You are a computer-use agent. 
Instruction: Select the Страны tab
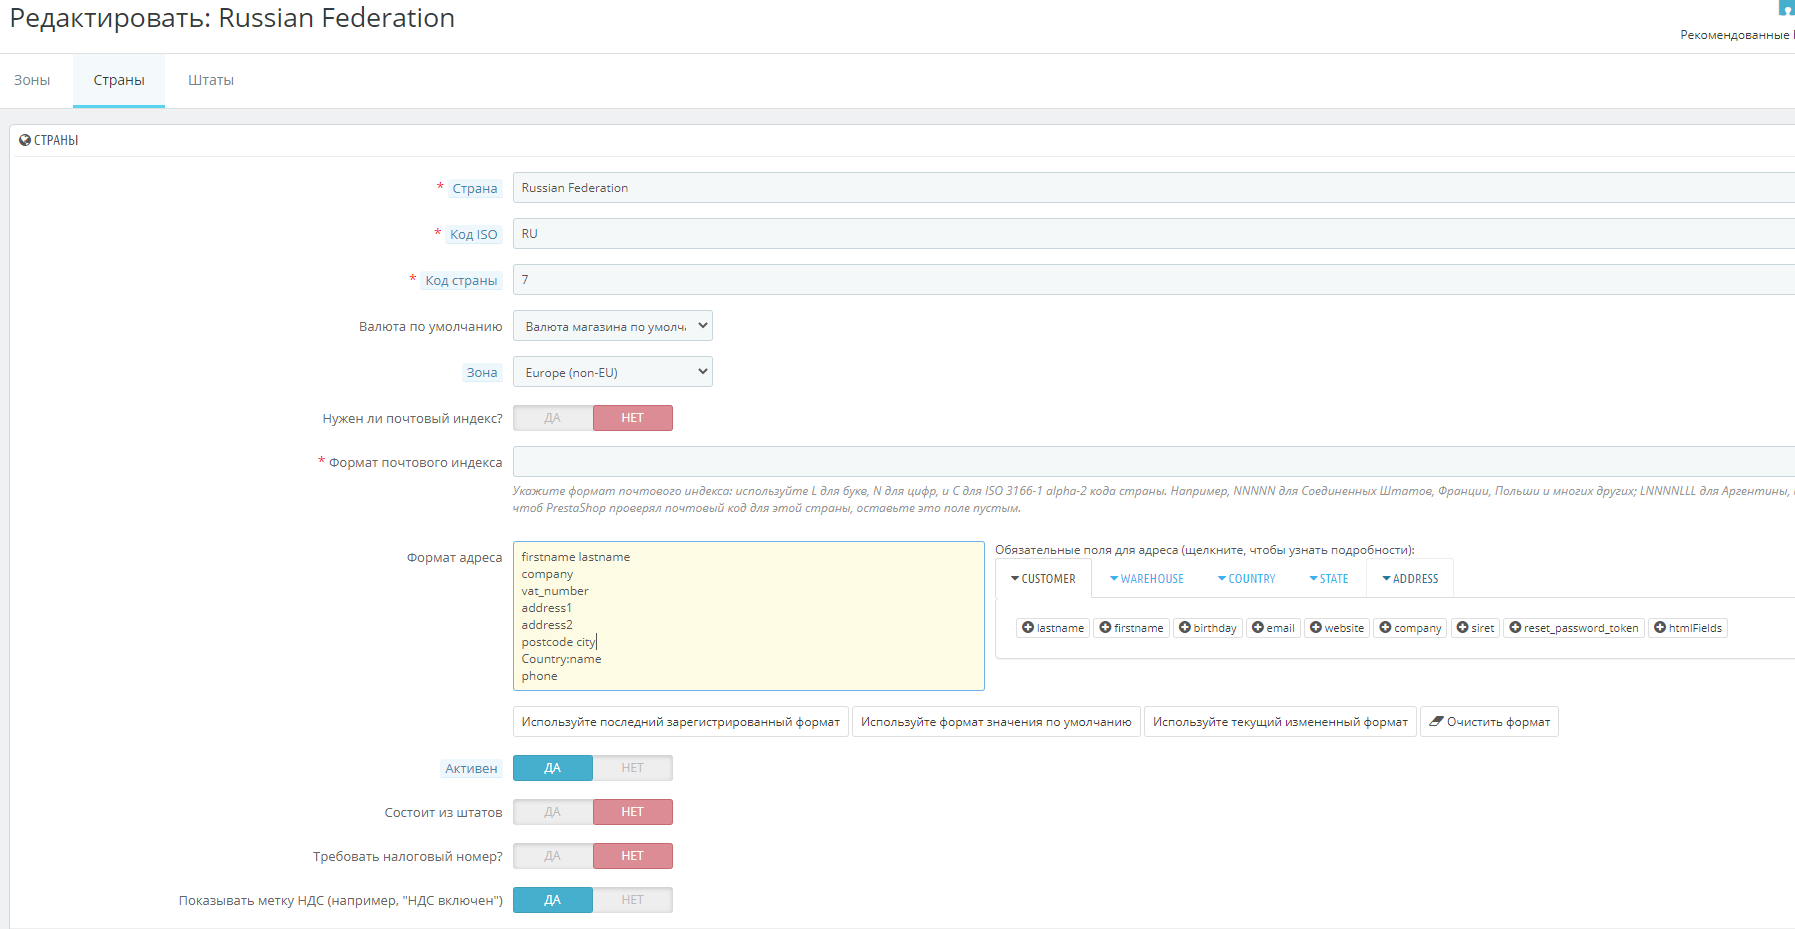pos(119,80)
